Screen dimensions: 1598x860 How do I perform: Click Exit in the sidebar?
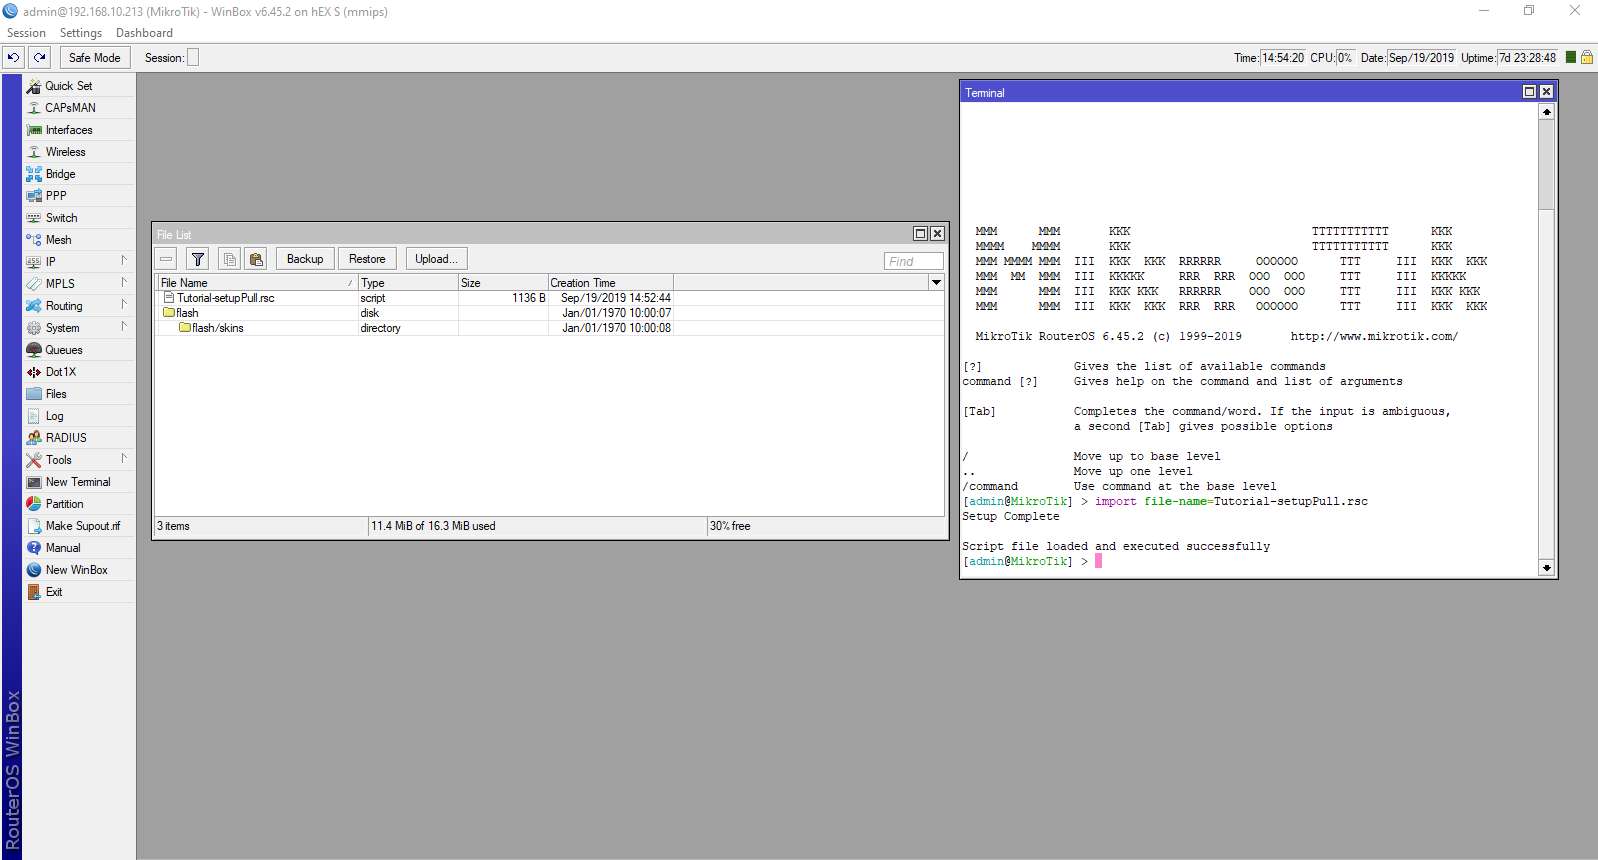78,592
